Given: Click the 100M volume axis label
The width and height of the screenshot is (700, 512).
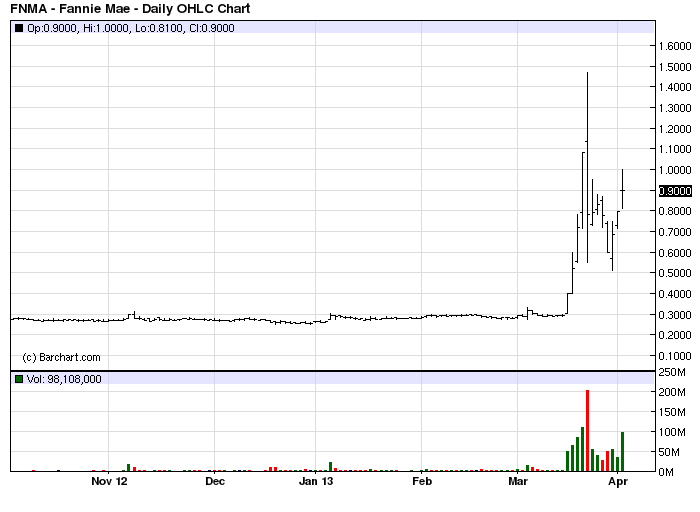Looking at the screenshot, I should [x=672, y=432].
